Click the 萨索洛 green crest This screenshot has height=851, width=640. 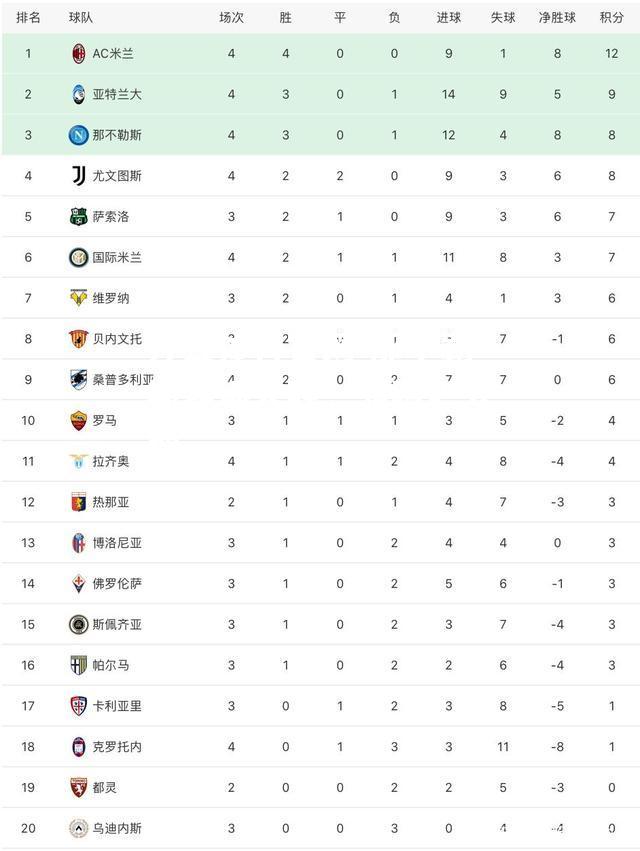coord(79,217)
